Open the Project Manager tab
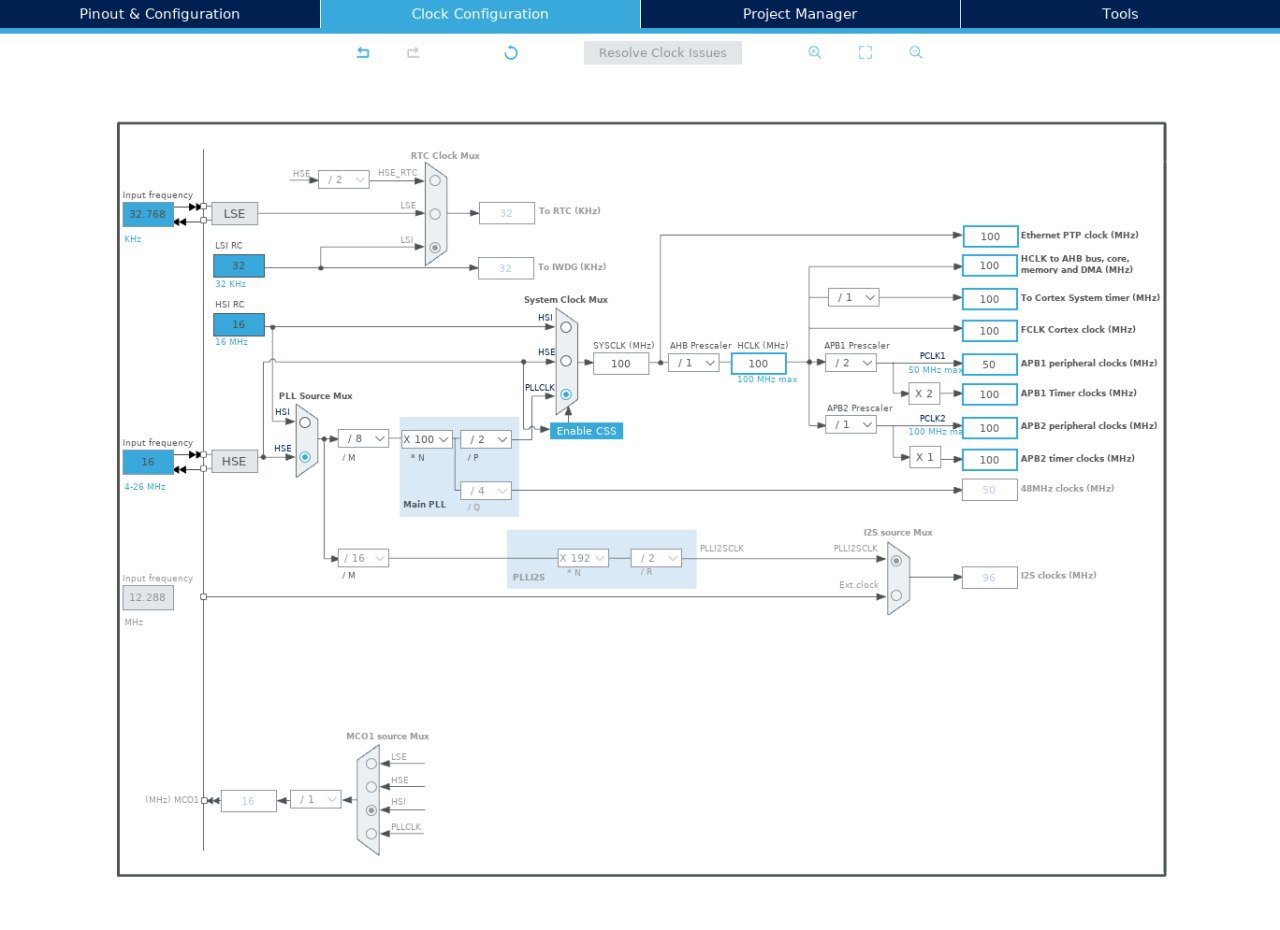1280x930 pixels. (800, 14)
